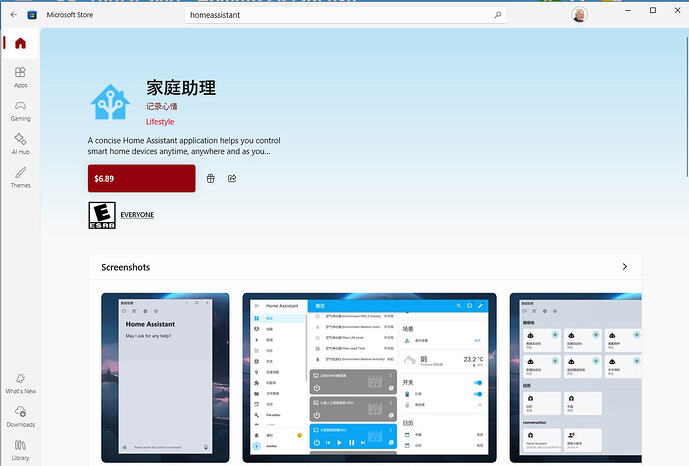Buy the app for $6.89
This screenshot has width=689, height=466.
(x=141, y=178)
